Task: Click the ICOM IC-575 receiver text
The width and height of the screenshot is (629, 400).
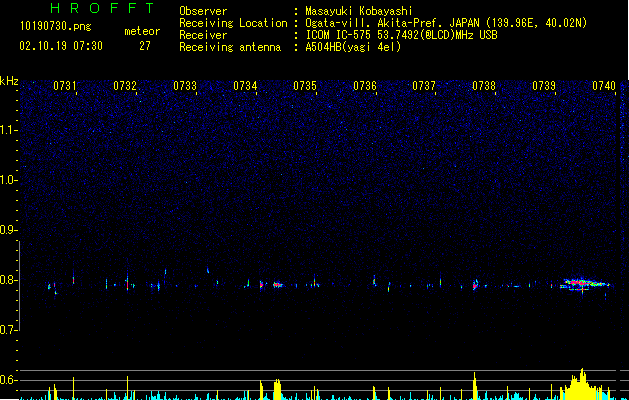Action: click(401, 35)
